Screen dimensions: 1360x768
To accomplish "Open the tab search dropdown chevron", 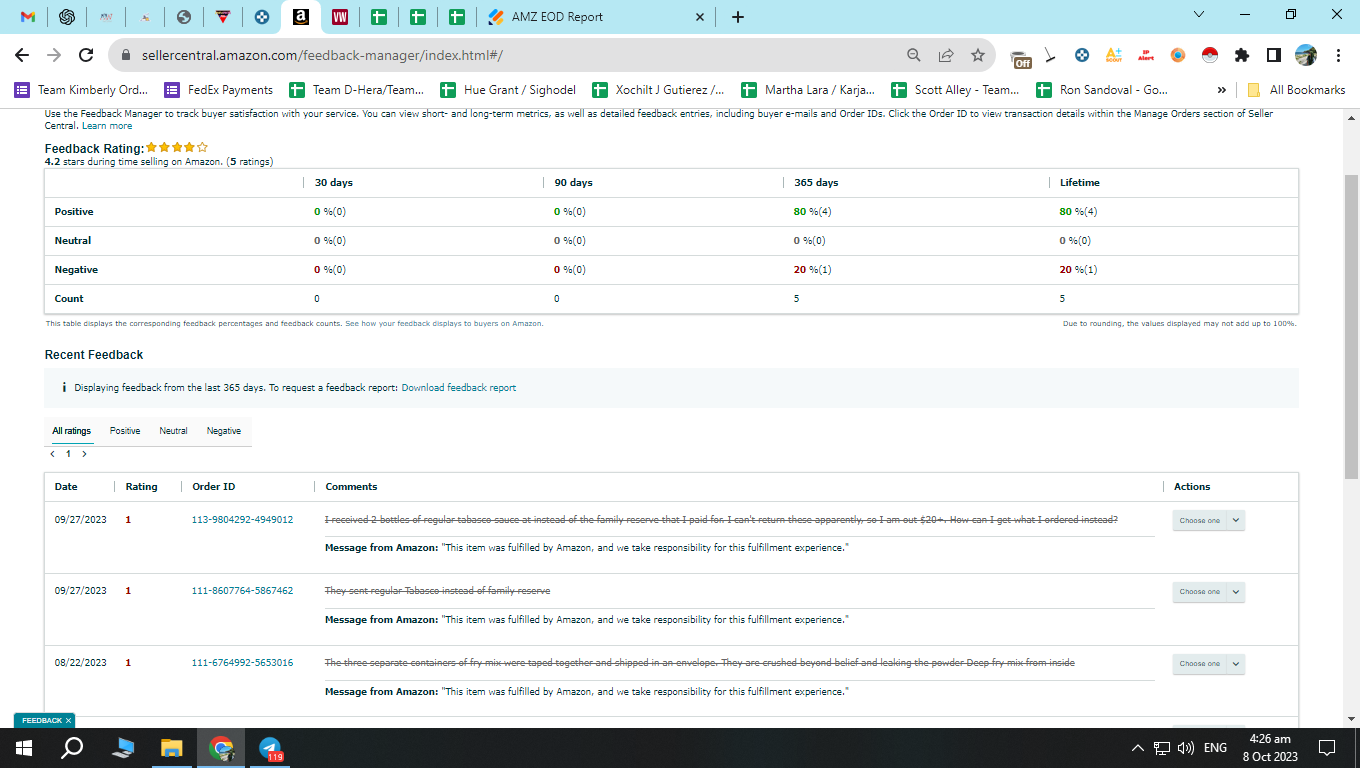I will tap(1199, 15).
